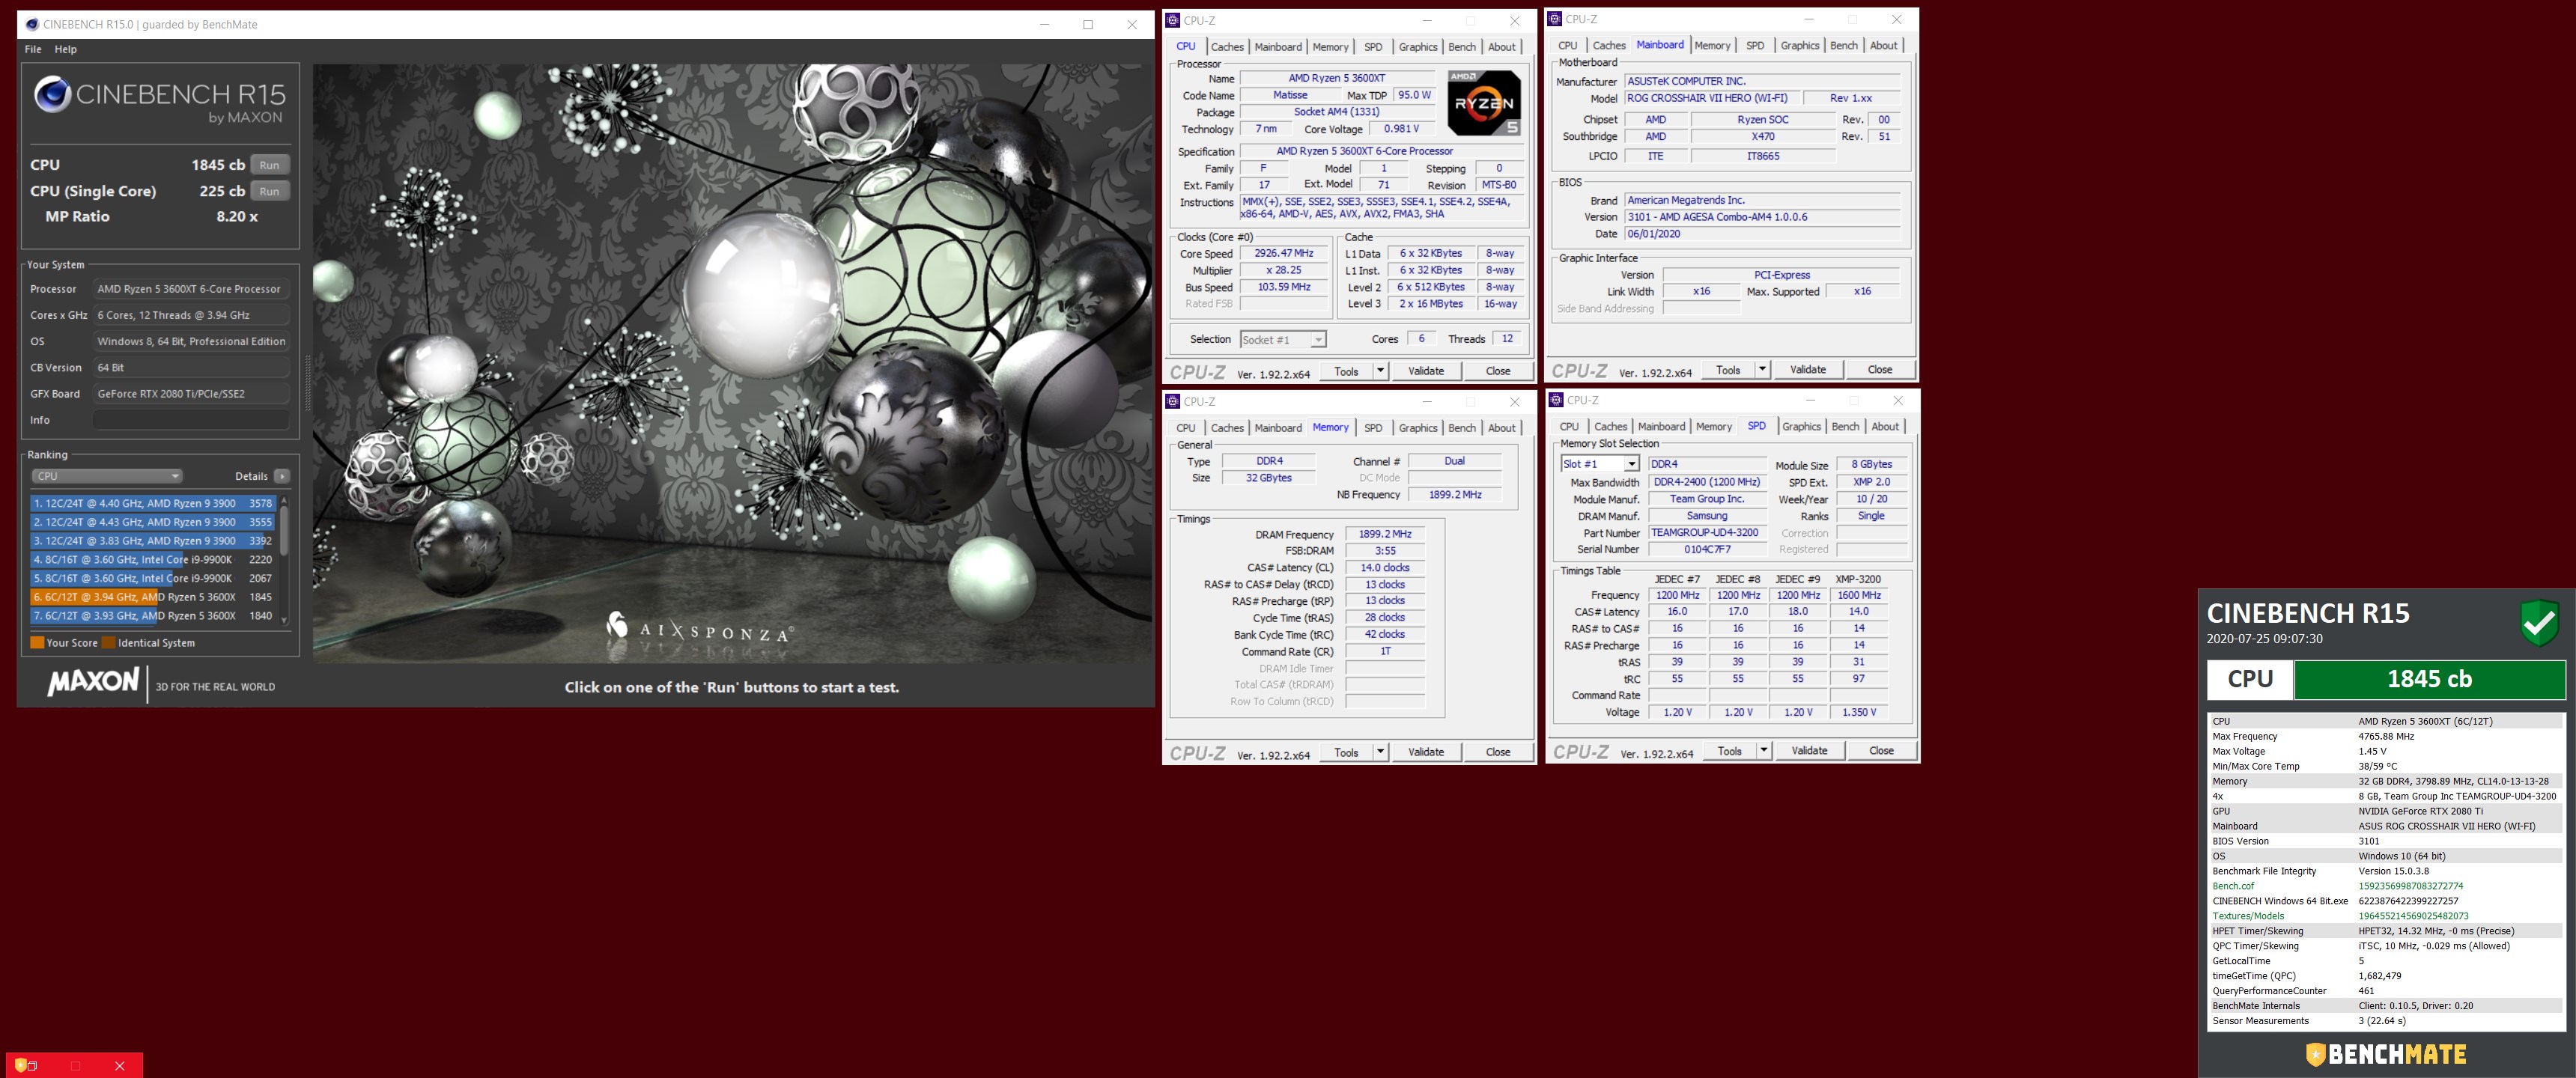
Task: Click the CPU-Z icon of the Mainboard window
Action: click(1555, 19)
